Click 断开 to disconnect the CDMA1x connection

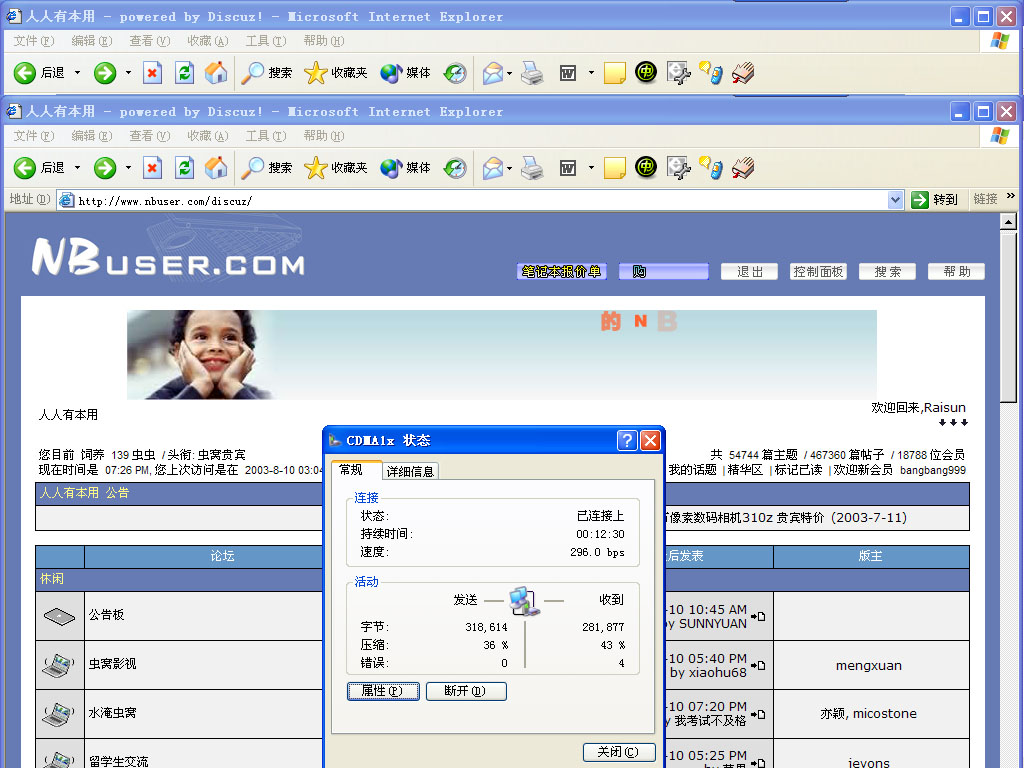tap(466, 691)
